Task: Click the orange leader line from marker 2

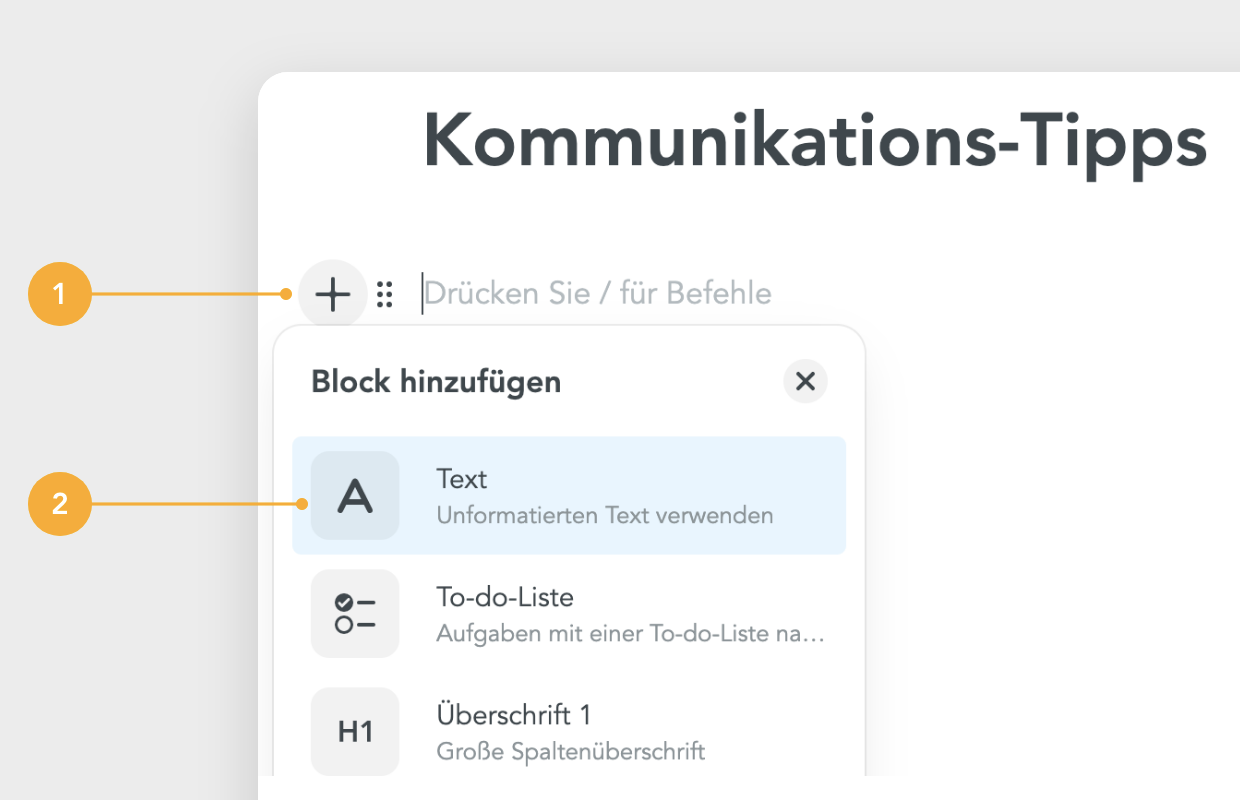Action: pos(197,504)
